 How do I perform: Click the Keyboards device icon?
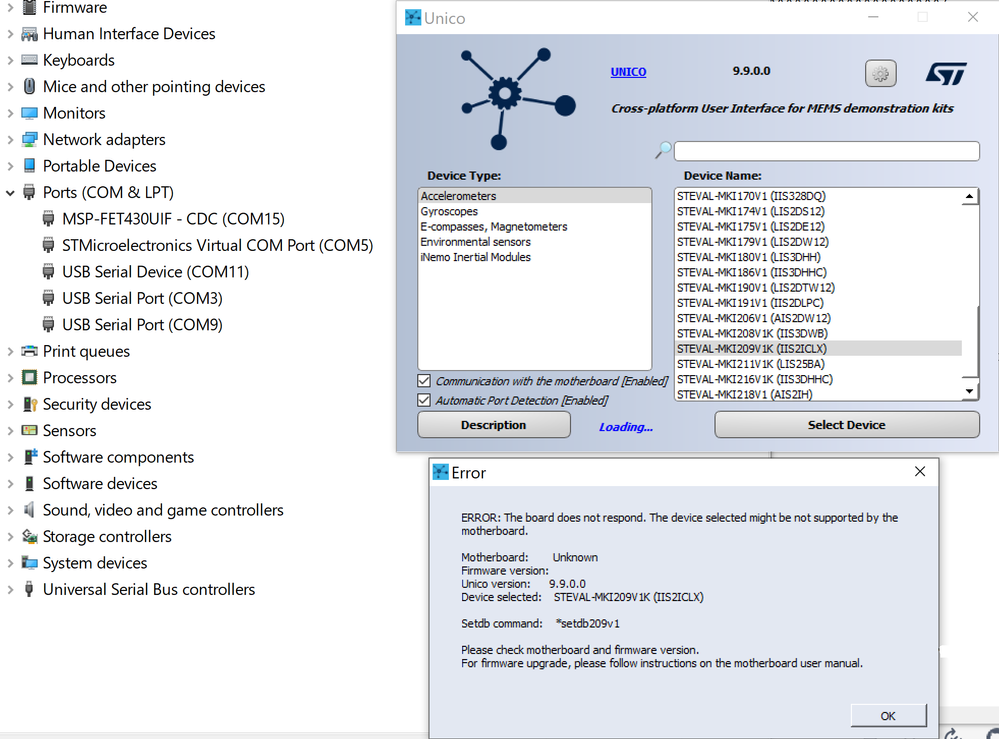[29, 60]
